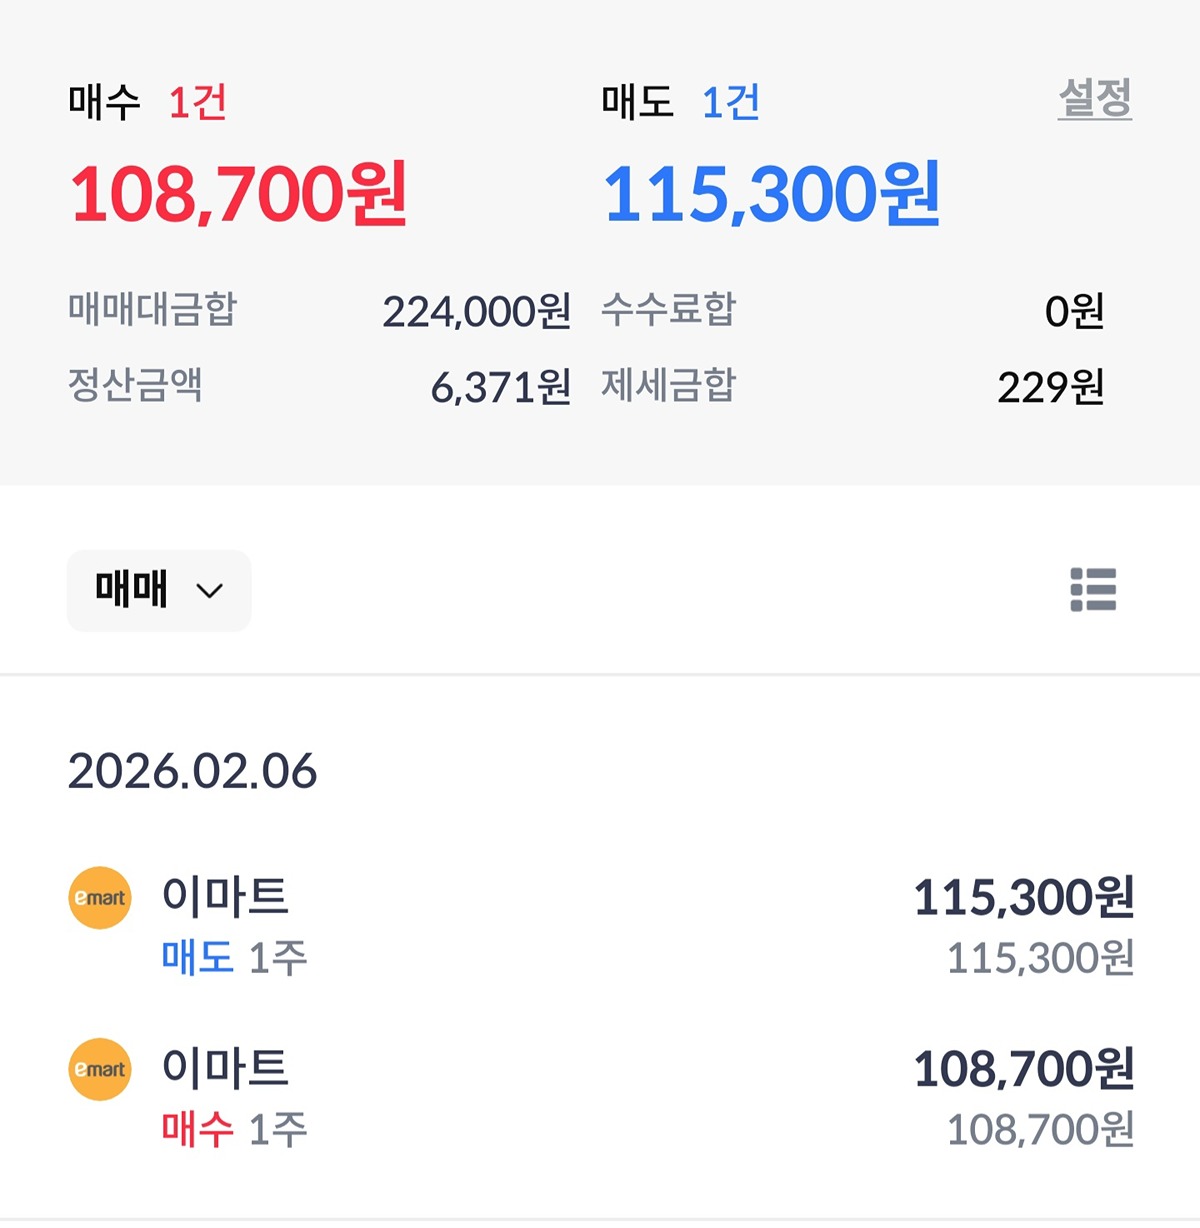The width and height of the screenshot is (1200, 1228).
Task: Tap the emart logo on the 매도 row
Action: (100, 898)
